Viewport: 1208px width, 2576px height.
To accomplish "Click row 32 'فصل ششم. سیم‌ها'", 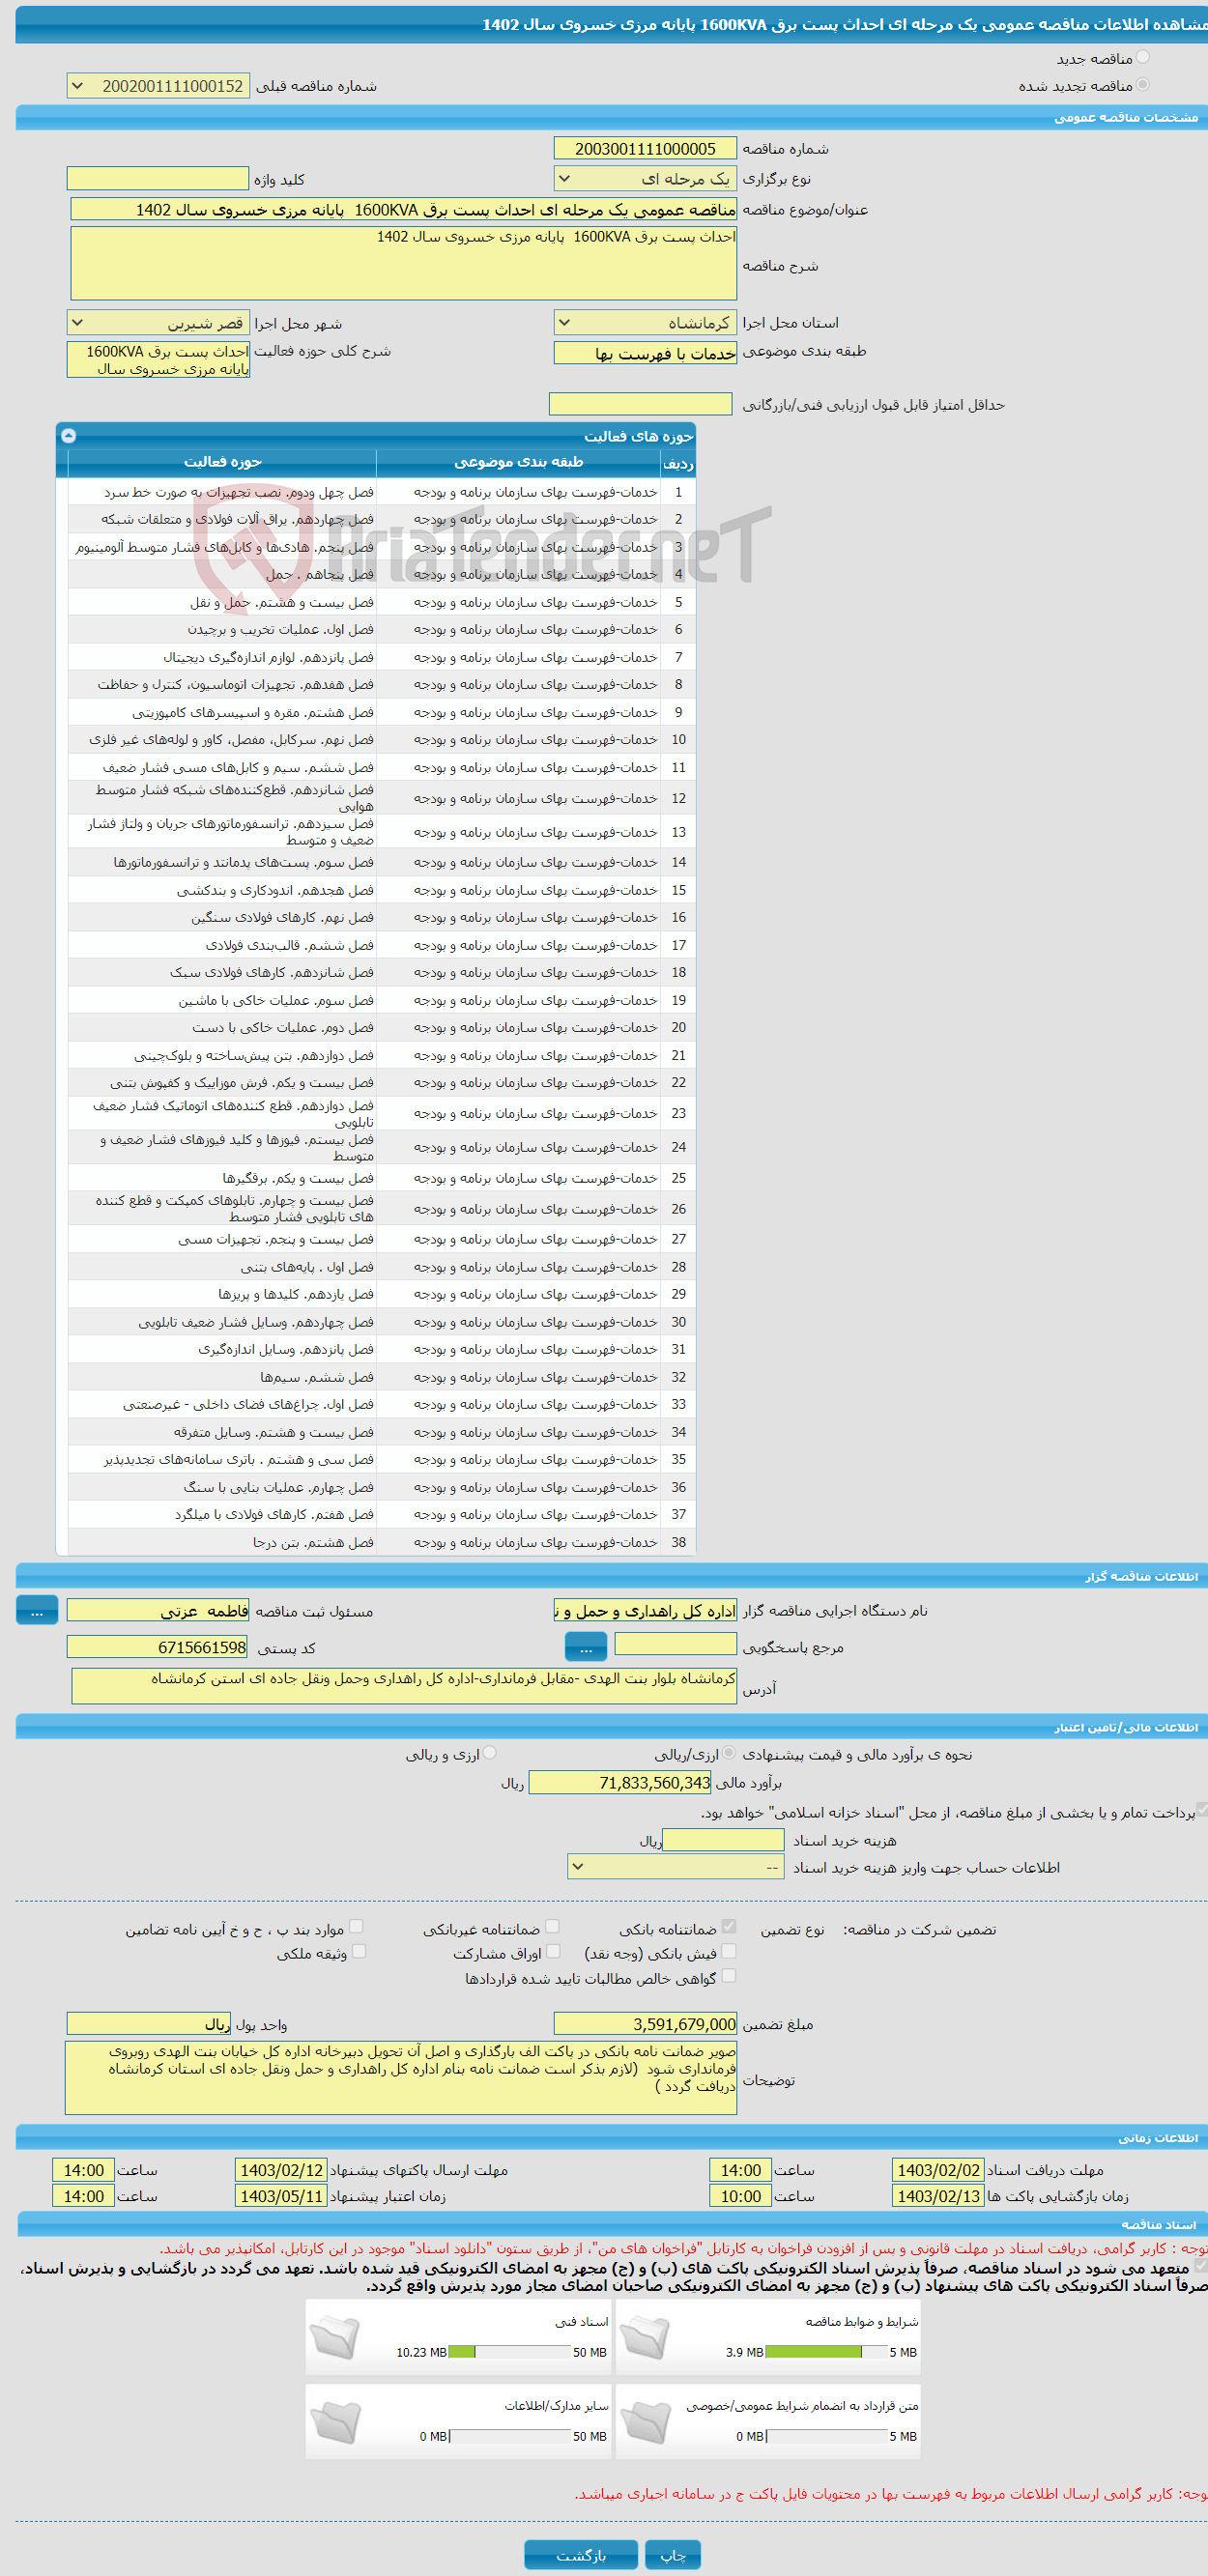I will point(317,1377).
